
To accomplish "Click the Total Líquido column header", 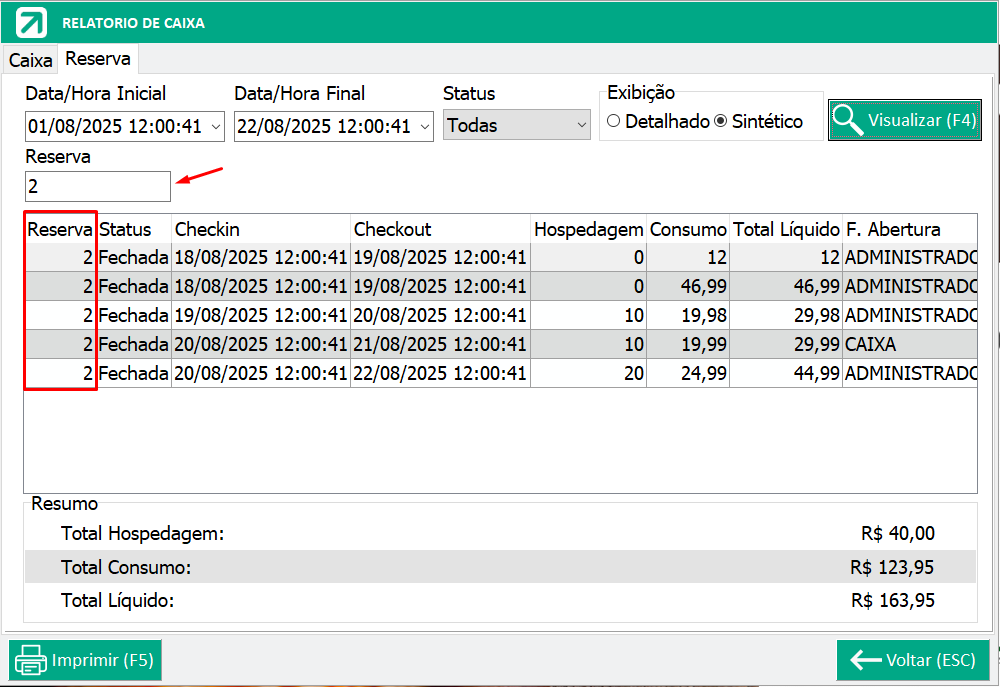I will click(786, 229).
